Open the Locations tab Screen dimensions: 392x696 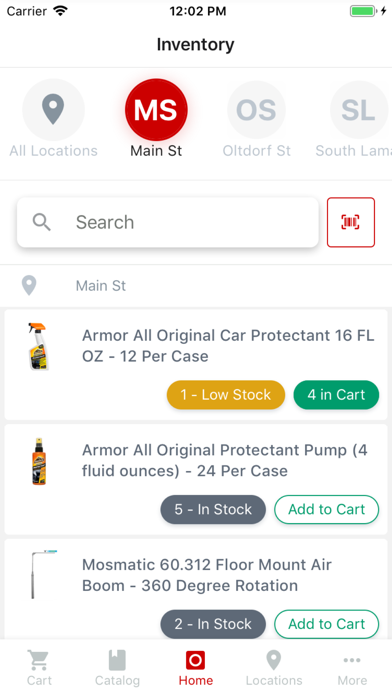tap(274, 668)
